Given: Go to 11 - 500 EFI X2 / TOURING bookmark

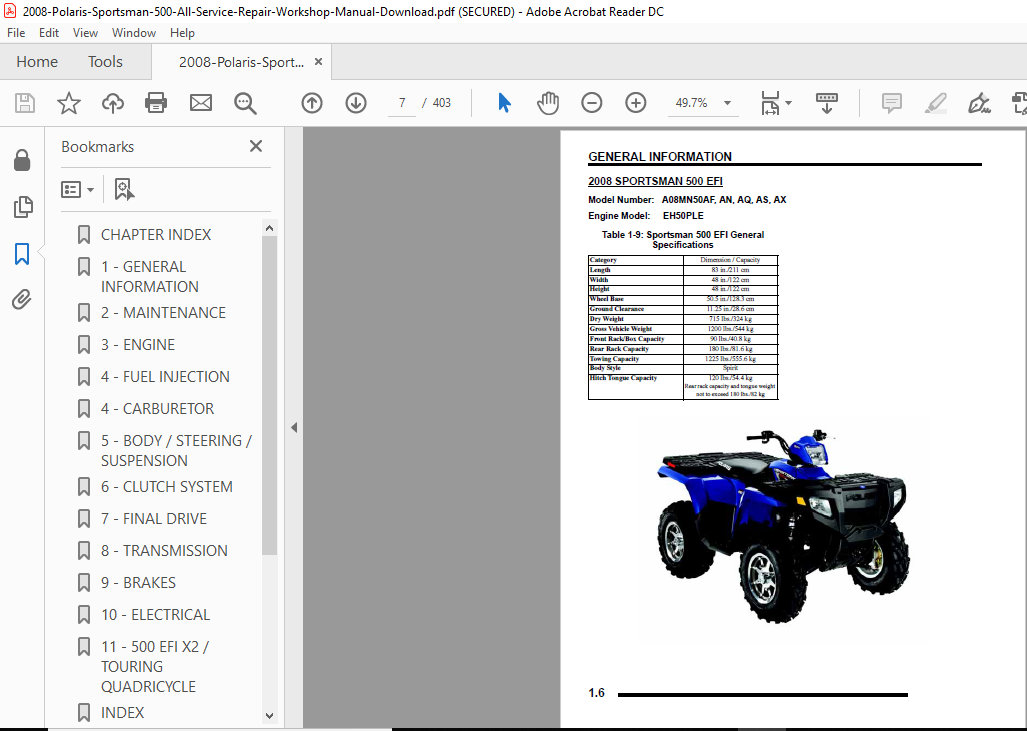Looking at the screenshot, I should (x=155, y=666).
